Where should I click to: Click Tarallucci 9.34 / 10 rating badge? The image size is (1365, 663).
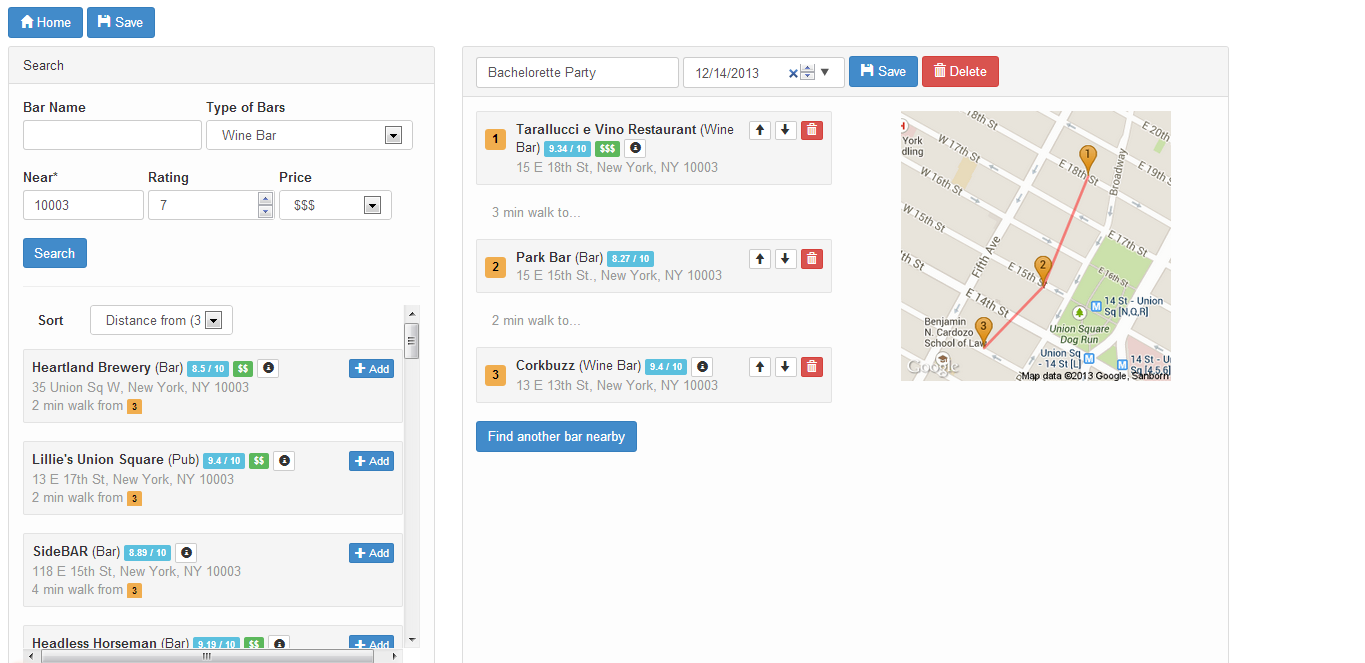tap(567, 149)
